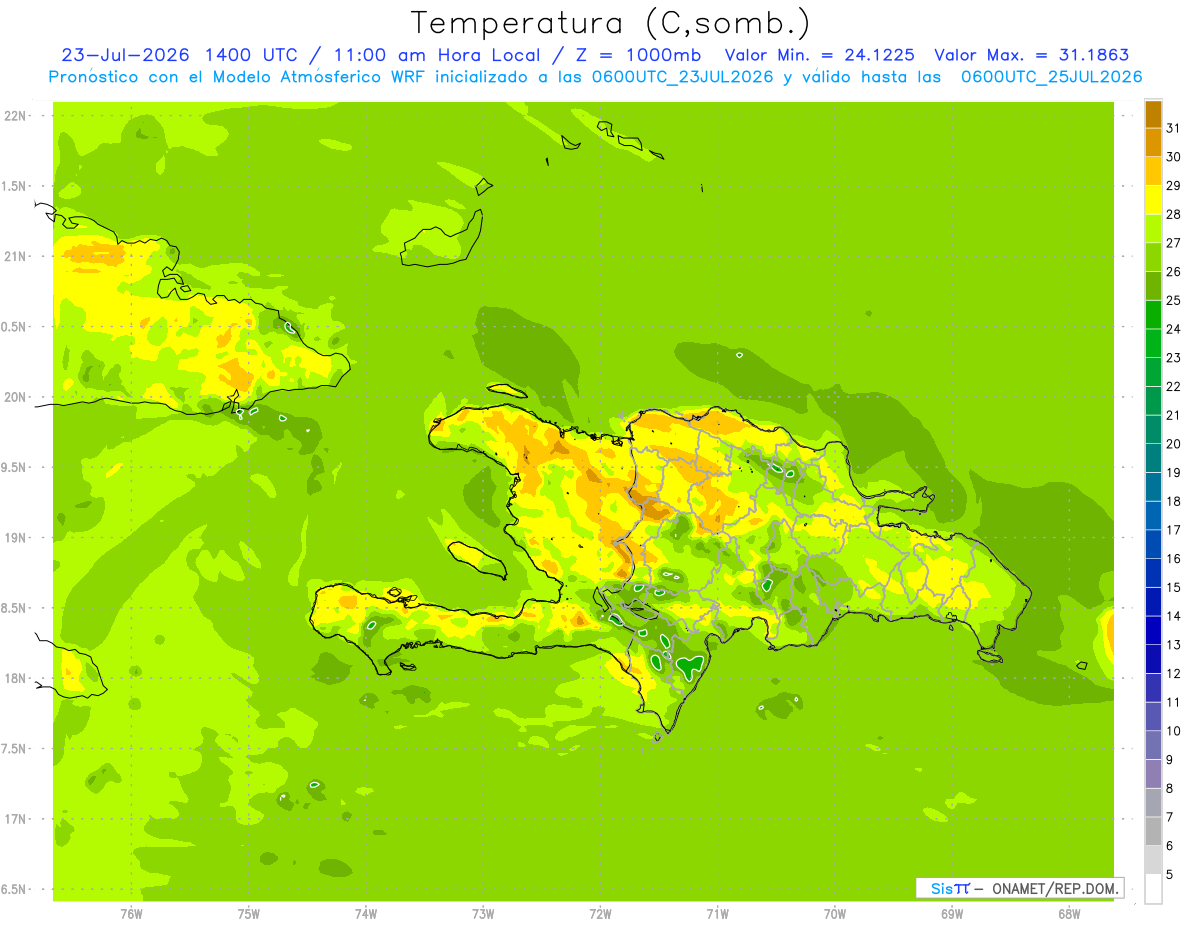The width and height of the screenshot is (1200, 927).
Task: Click the legend color band between 24 and 25
Action: click(x=1153, y=314)
